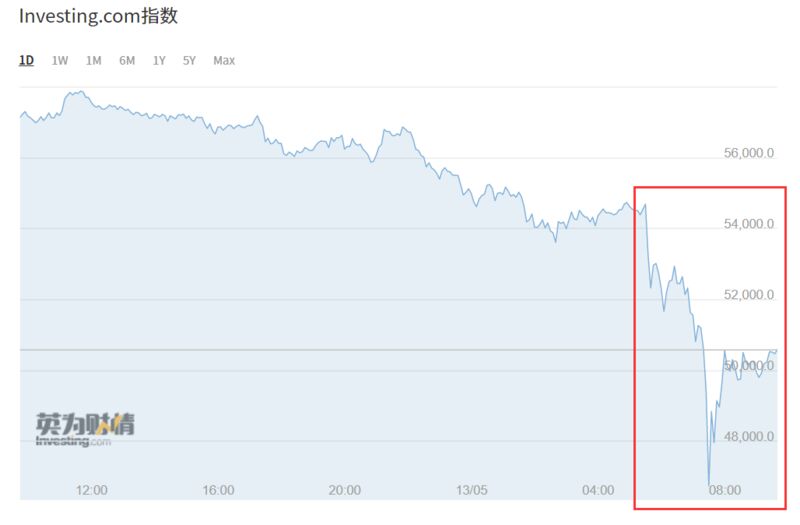Click the 英为财情 Investing.com watermark logo
The height and width of the screenshot is (525, 800).
coord(85,429)
